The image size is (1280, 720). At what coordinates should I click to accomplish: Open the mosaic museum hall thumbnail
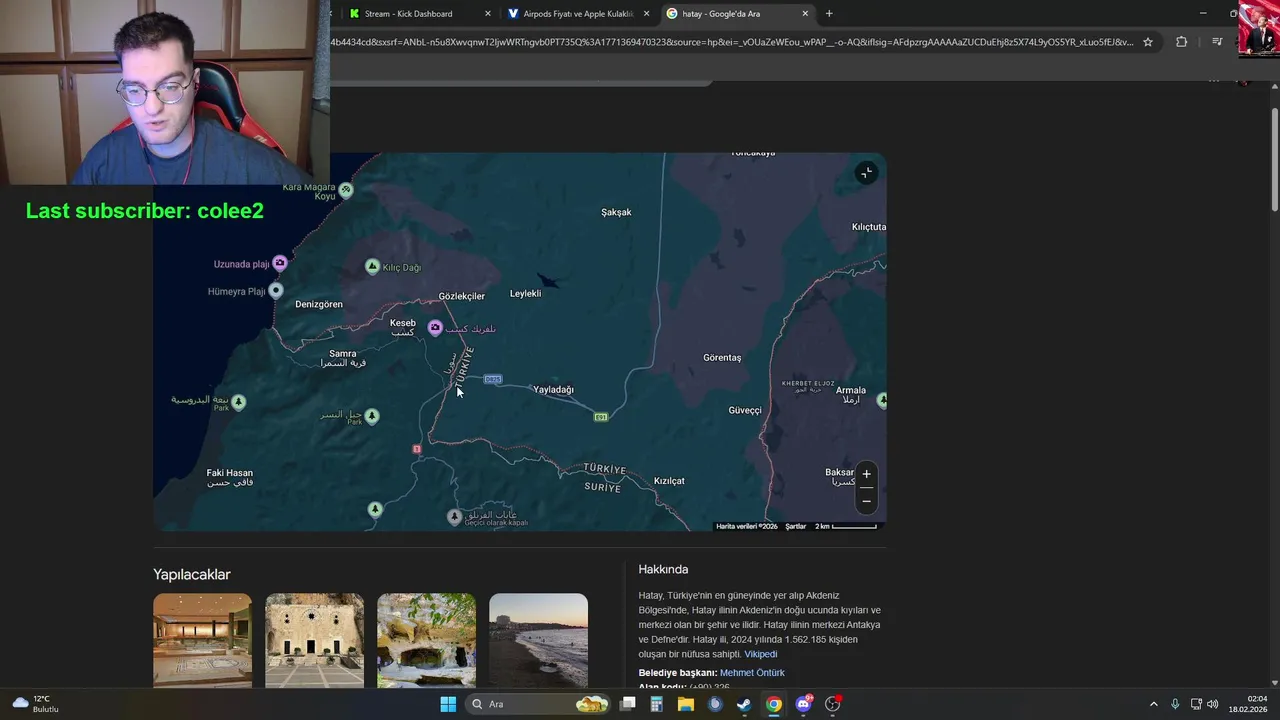(x=202, y=640)
